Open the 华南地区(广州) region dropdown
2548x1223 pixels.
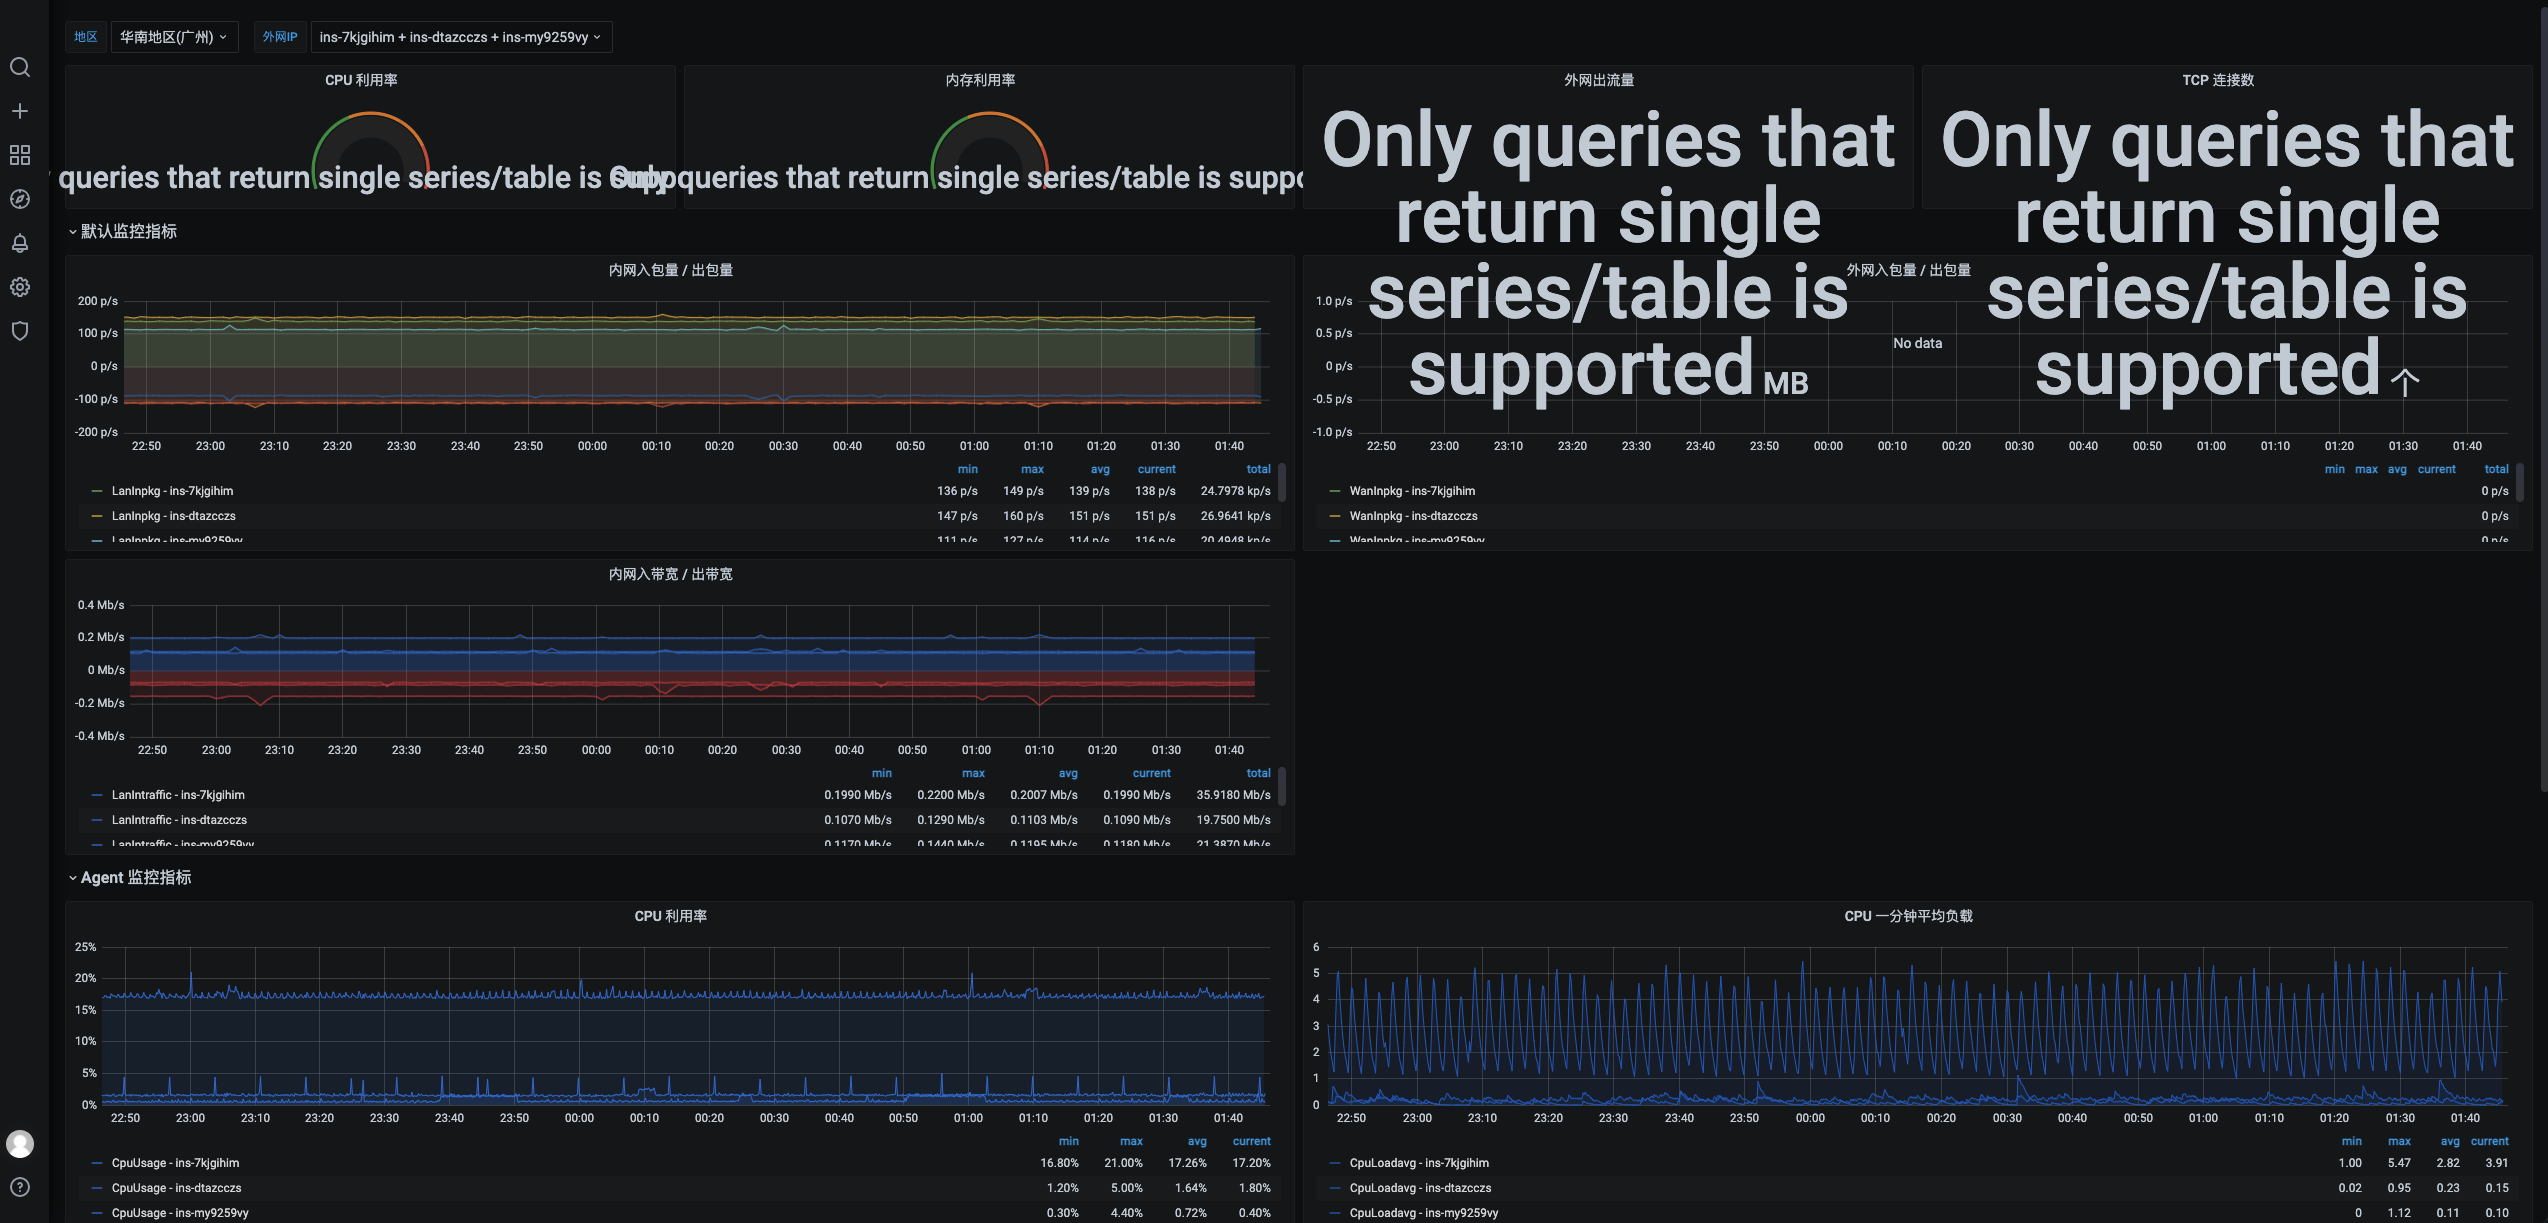tap(174, 37)
